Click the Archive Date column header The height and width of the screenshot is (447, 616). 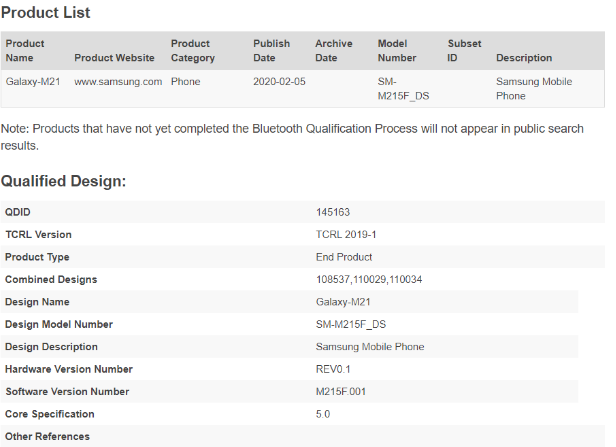click(x=334, y=51)
